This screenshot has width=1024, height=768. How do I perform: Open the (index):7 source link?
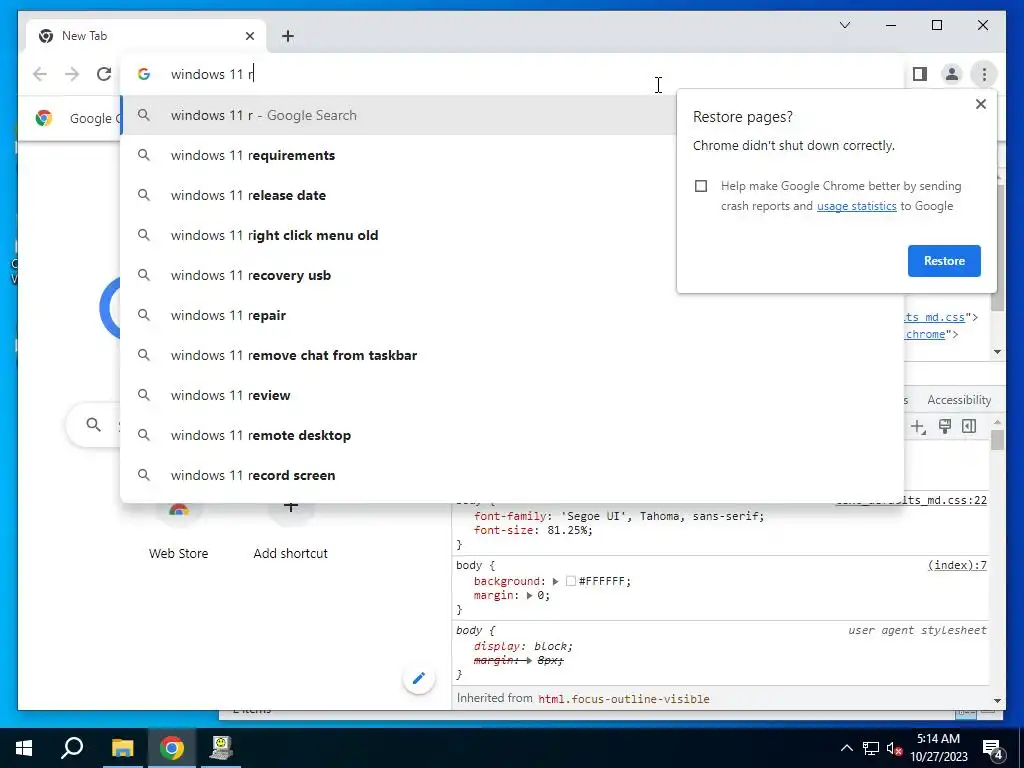coord(957,565)
